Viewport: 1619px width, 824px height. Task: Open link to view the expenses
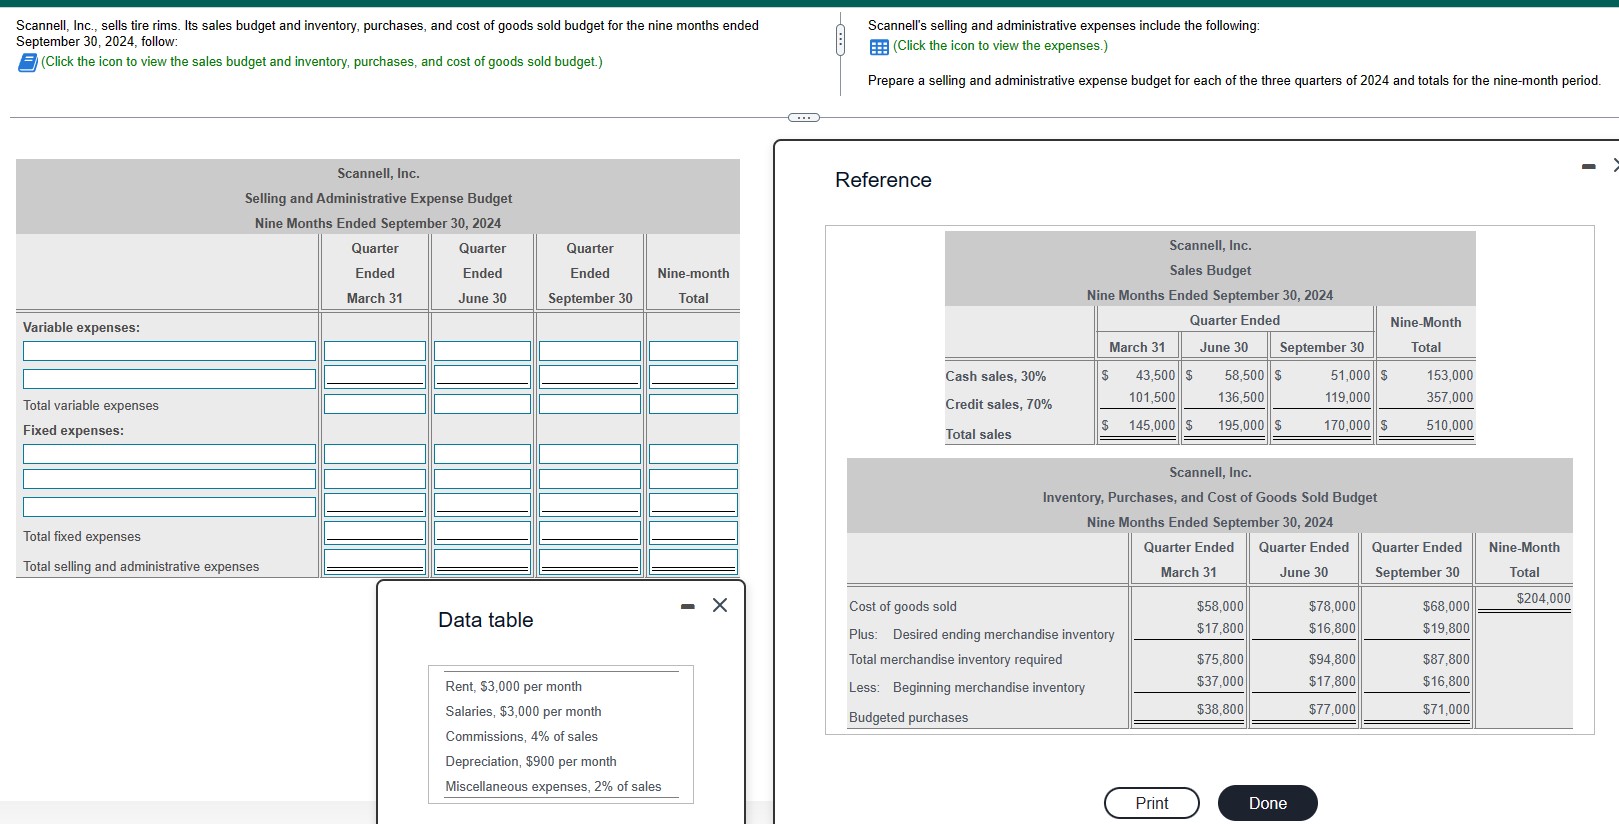click(1000, 46)
